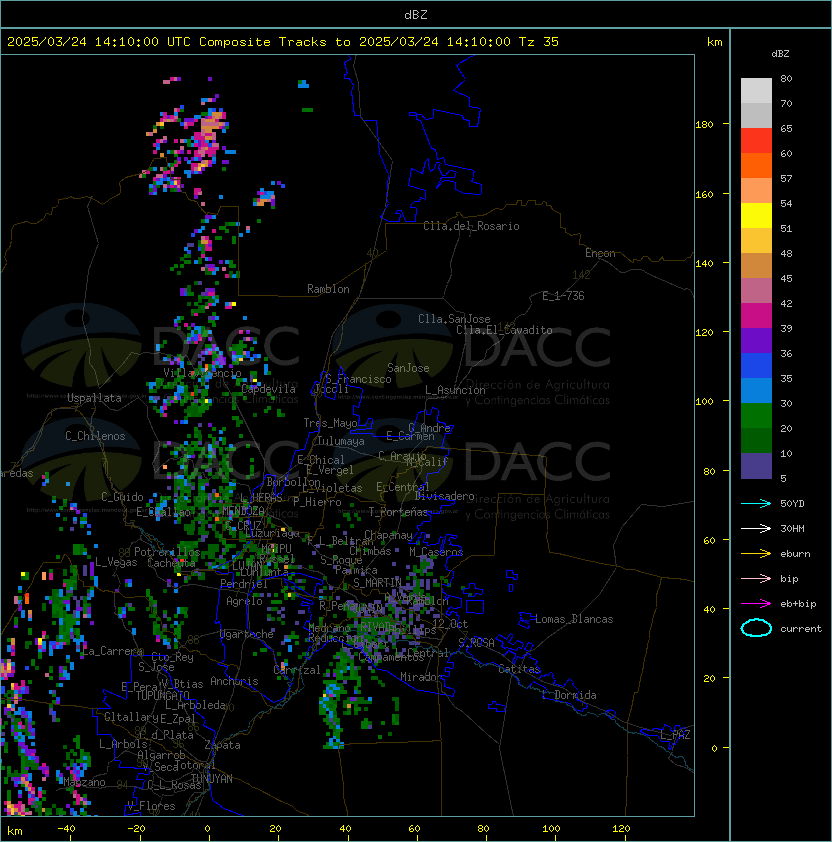The image size is (832, 842).
Task: Click the light blue 30-35 dBZ swatch
Action: point(756,391)
